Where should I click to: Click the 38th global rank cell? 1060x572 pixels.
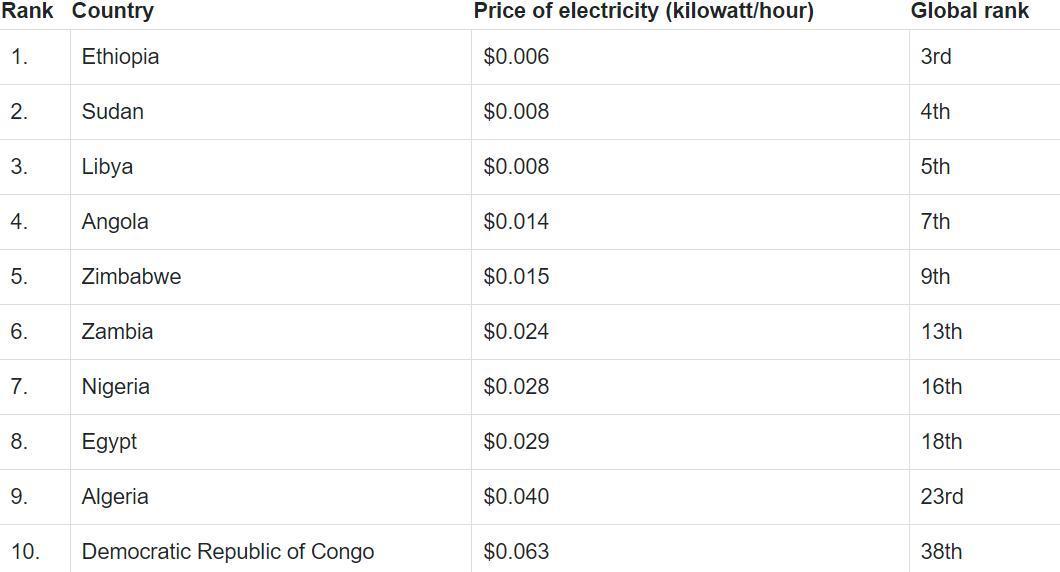pyautogui.click(x=941, y=552)
